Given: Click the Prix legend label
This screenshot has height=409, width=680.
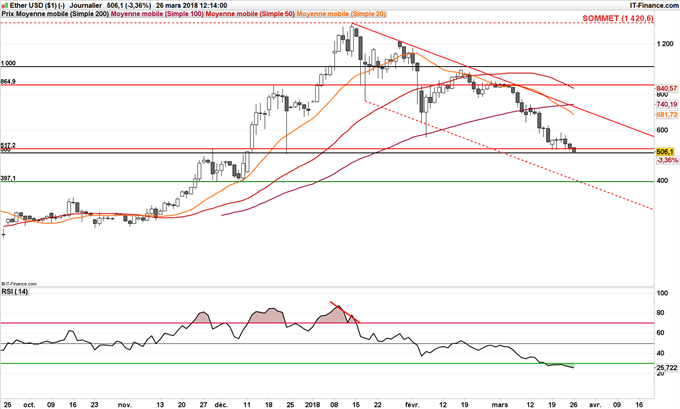Looking at the screenshot, I should click(x=8, y=14).
